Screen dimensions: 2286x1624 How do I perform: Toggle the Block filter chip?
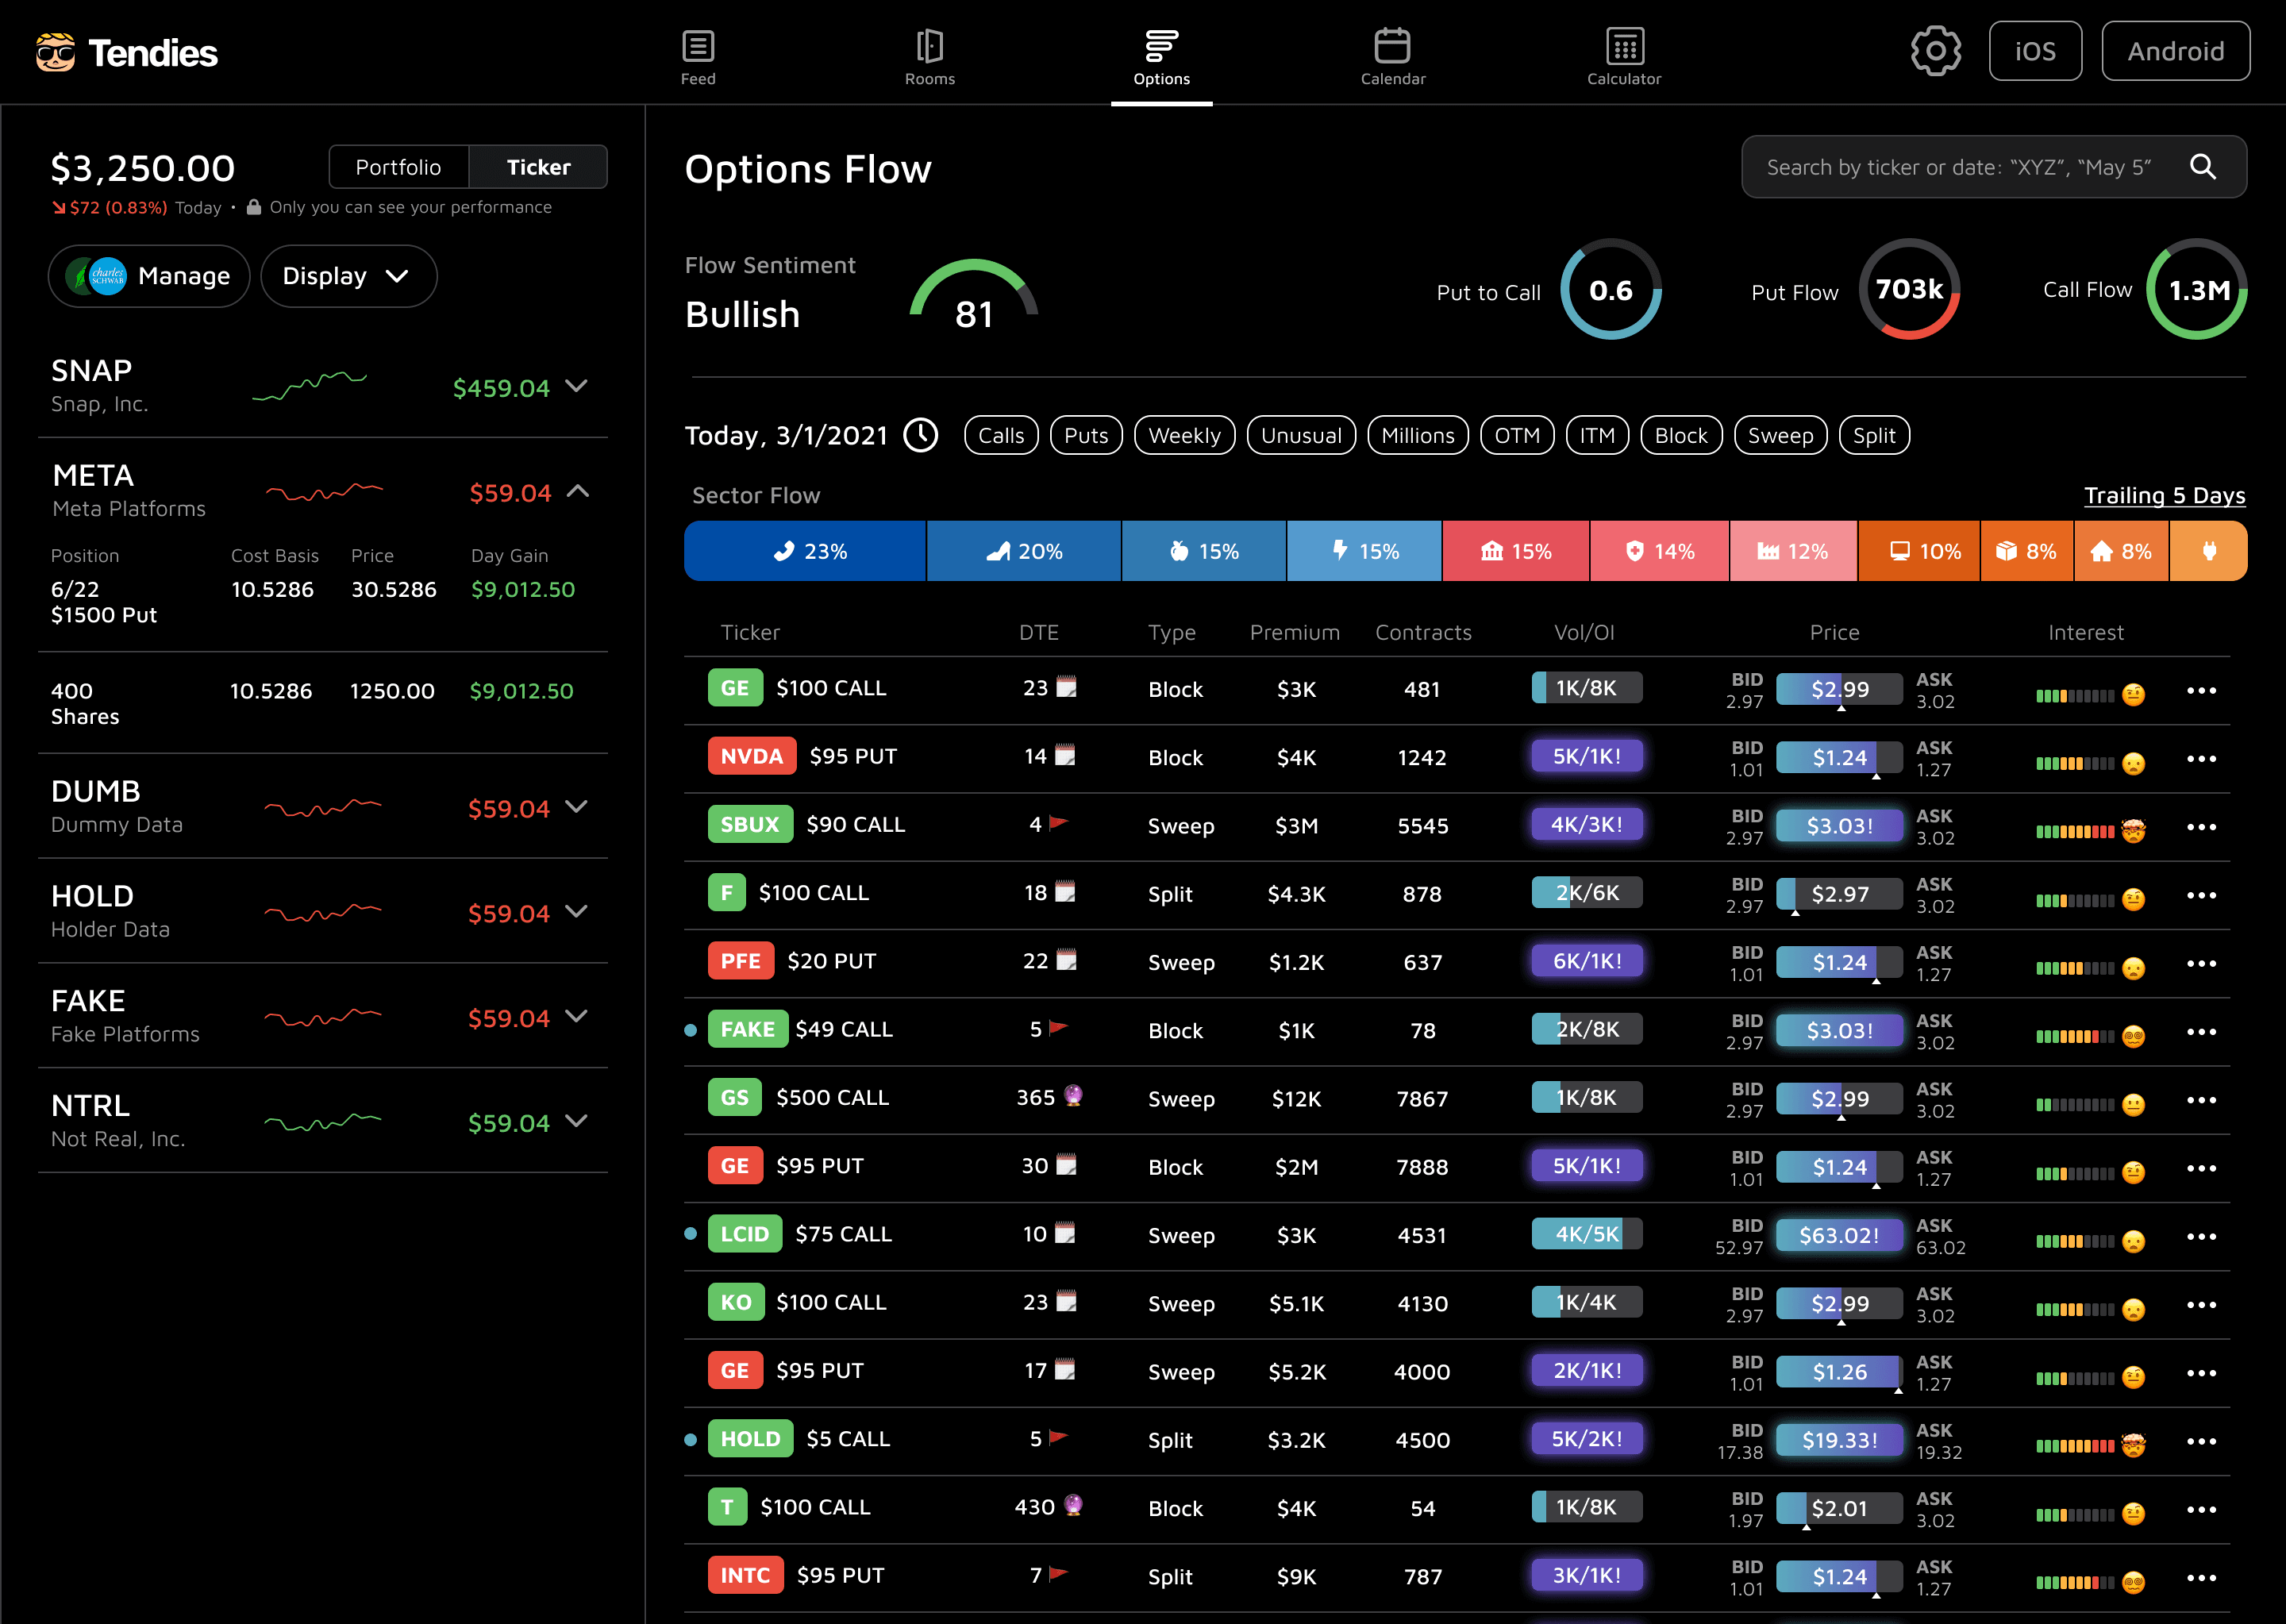1681,435
